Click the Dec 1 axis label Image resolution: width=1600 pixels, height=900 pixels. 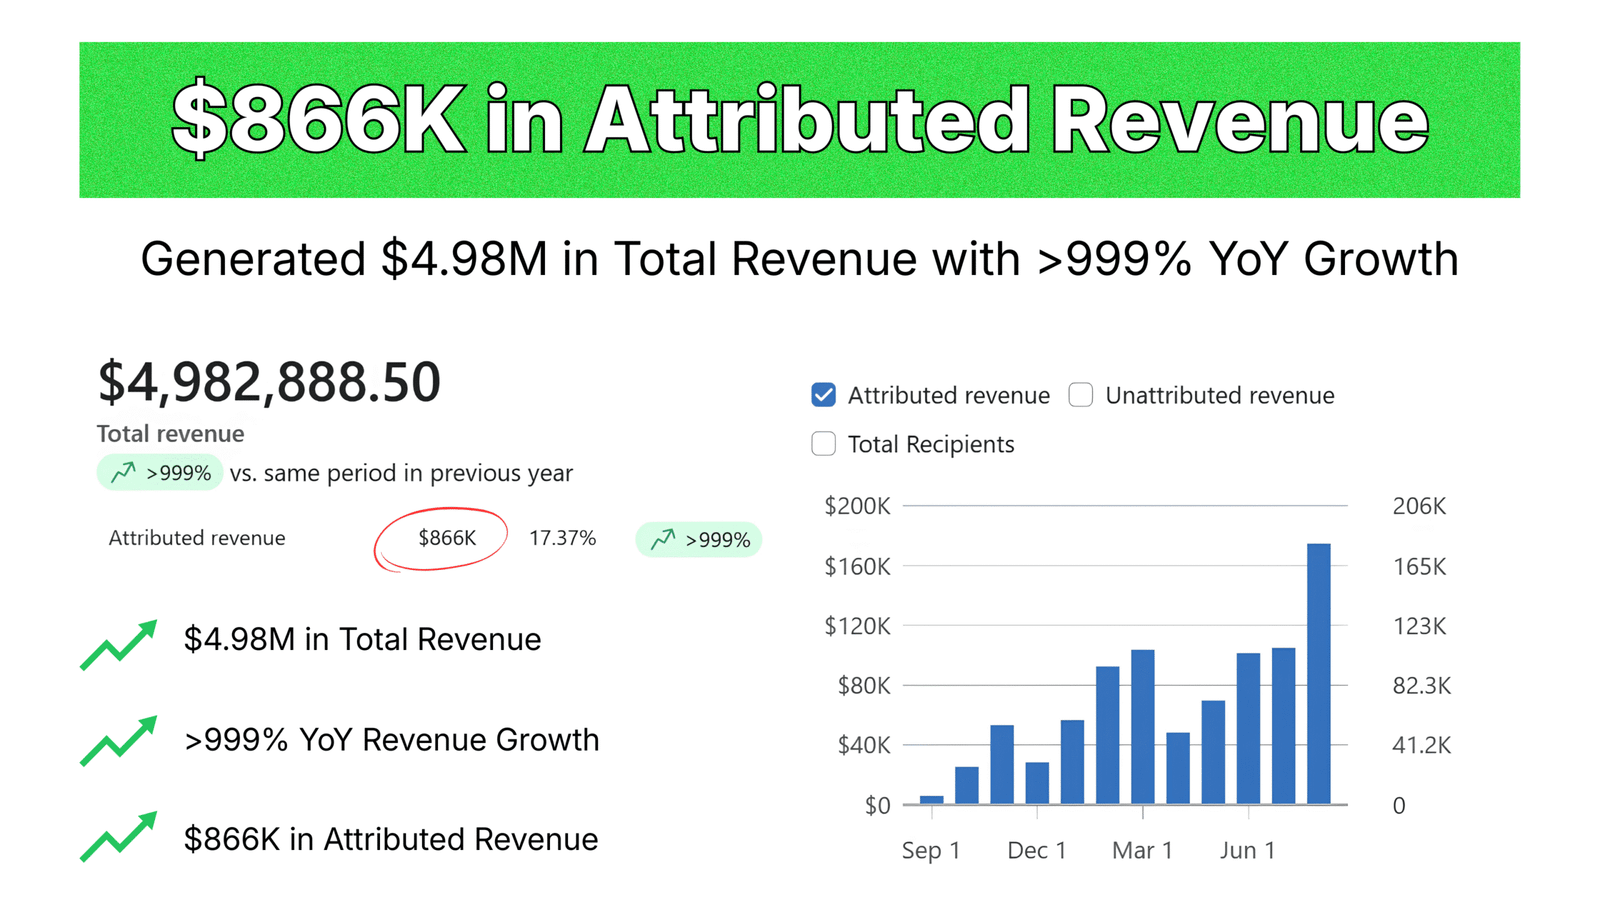[1037, 850]
